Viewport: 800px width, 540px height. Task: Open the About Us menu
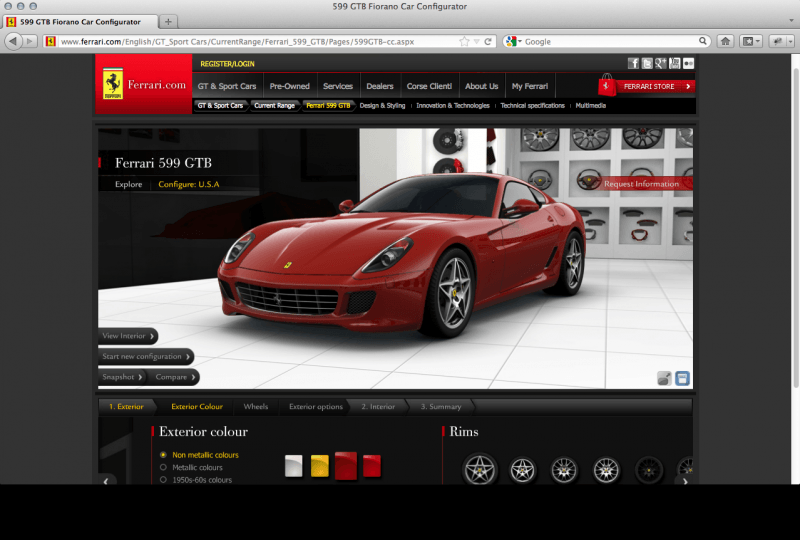(481, 86)
